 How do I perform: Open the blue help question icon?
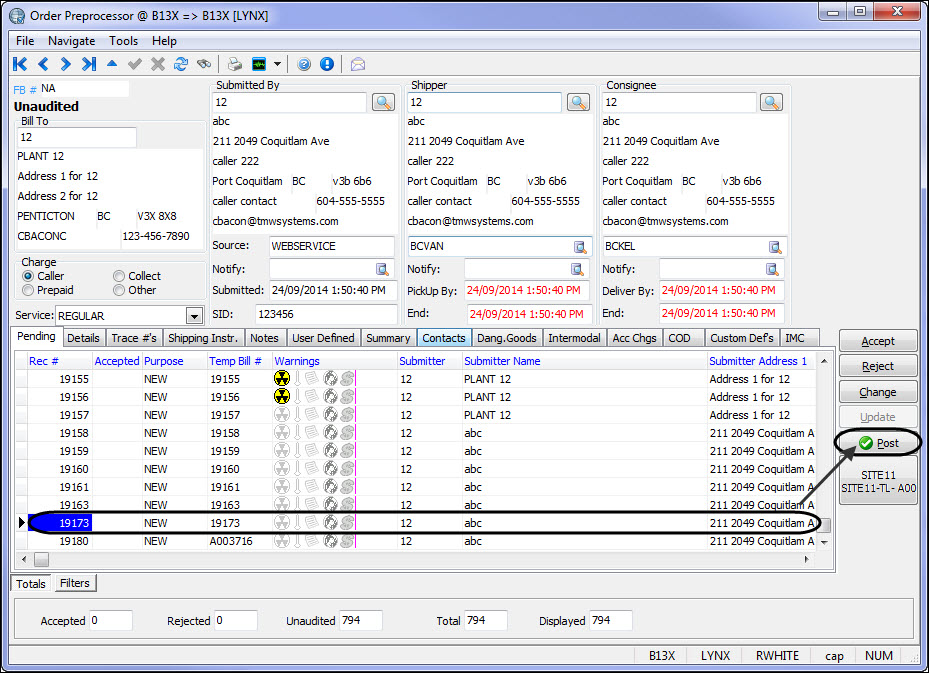click(x=304, y=64)
